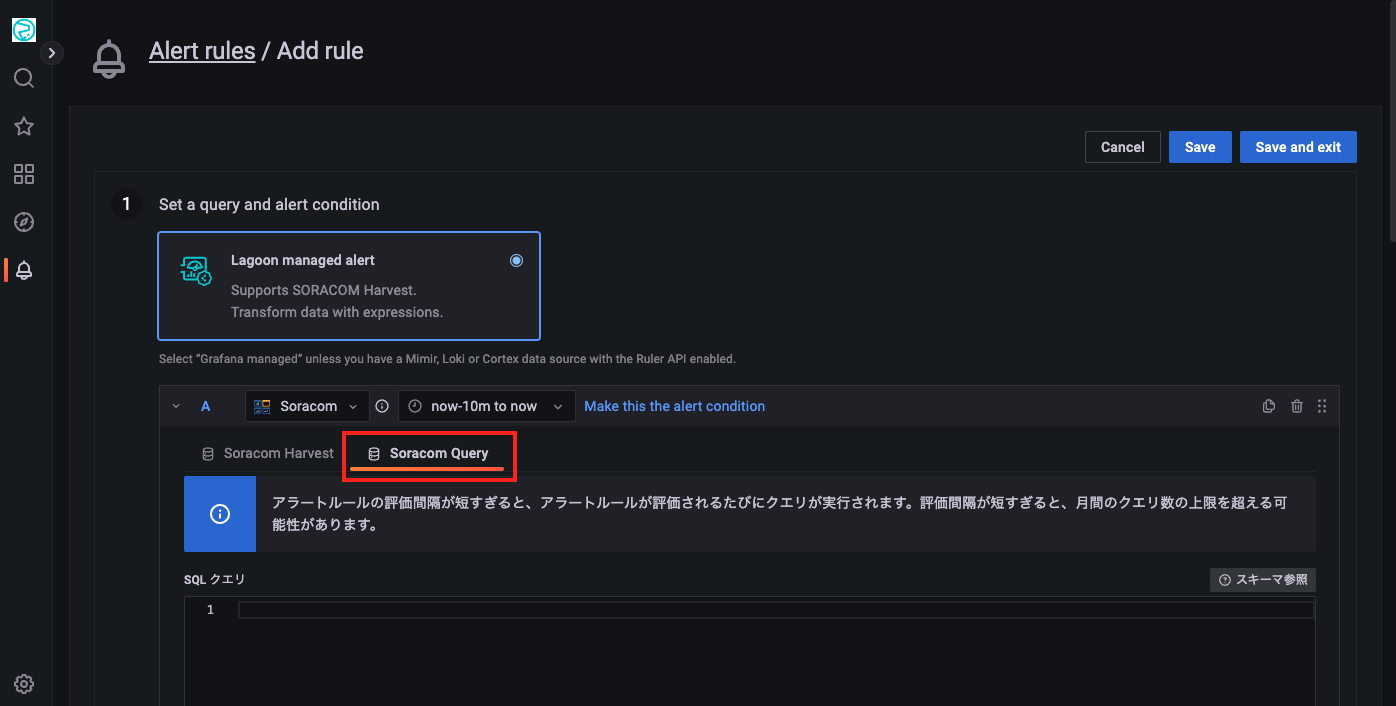The image size is (1396, 706).
Task: Duplicate query A with the copy icon
Action: [x=1269, y=406]
